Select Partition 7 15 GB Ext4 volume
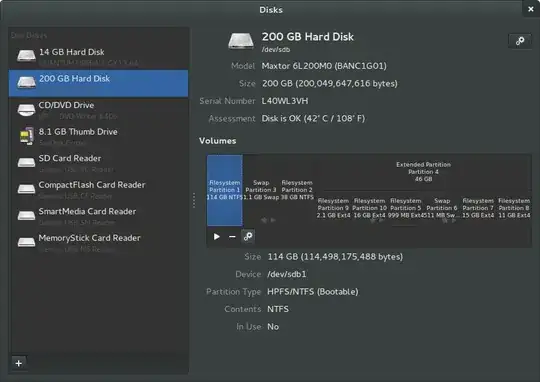540x382 pixels. click(x=478, y=208)
